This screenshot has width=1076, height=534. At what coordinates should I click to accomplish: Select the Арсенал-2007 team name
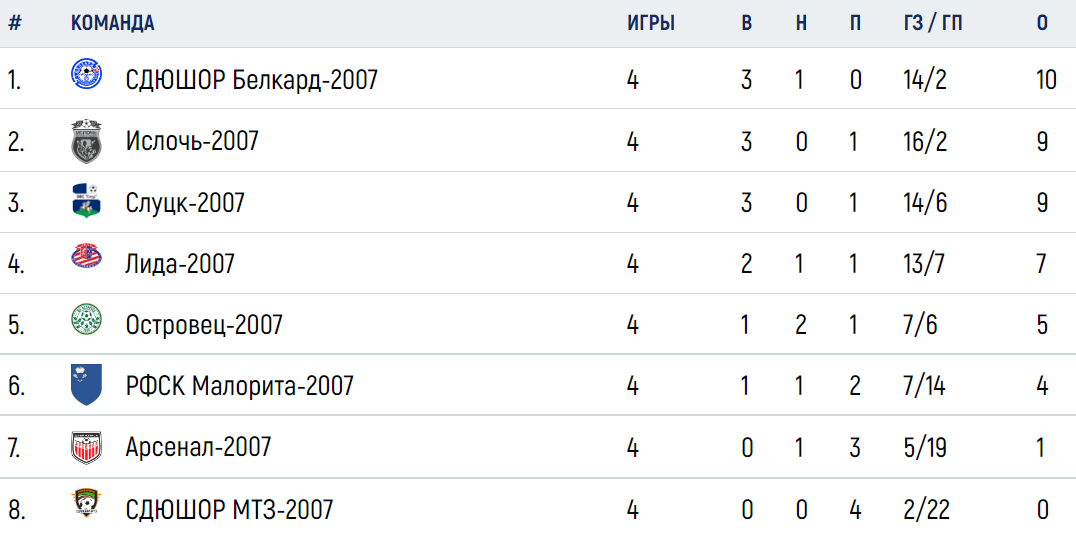point(198,448)
